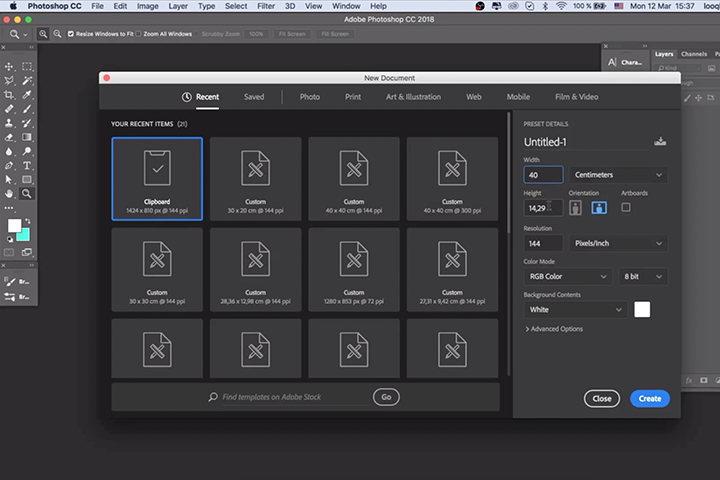Select the Type tool
This screenshot has width=720, height=480.
click(x=27, y=165)
